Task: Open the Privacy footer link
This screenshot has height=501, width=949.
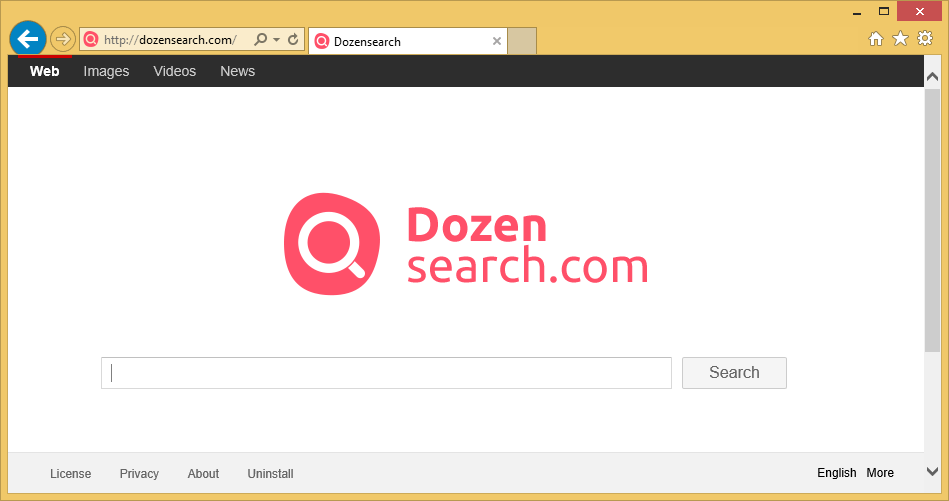Action: click(139, 474)
